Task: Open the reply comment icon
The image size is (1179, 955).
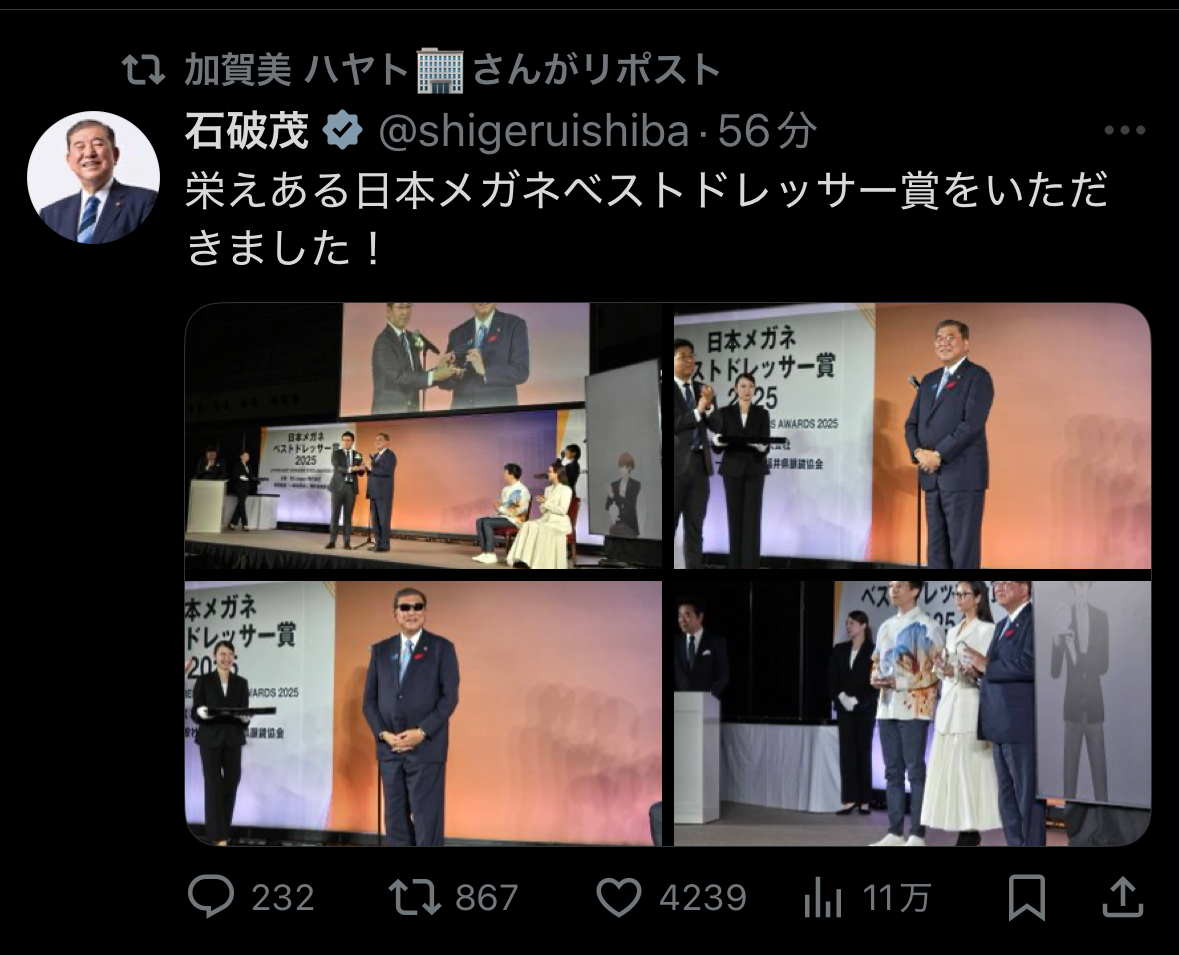Action: pos(211,896)
